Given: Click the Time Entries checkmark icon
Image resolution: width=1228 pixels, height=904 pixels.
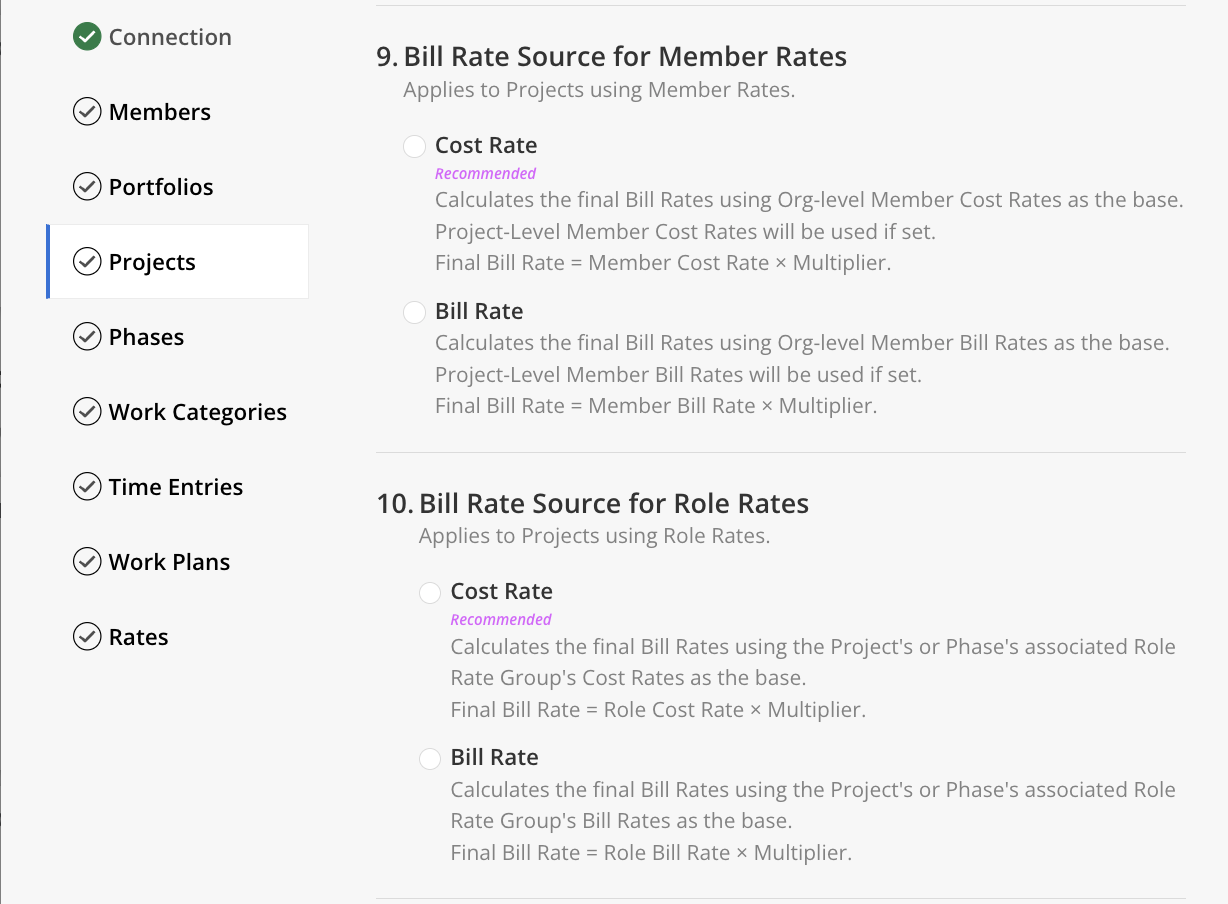Looking at the screenshot, I should [x=87, y=487].
